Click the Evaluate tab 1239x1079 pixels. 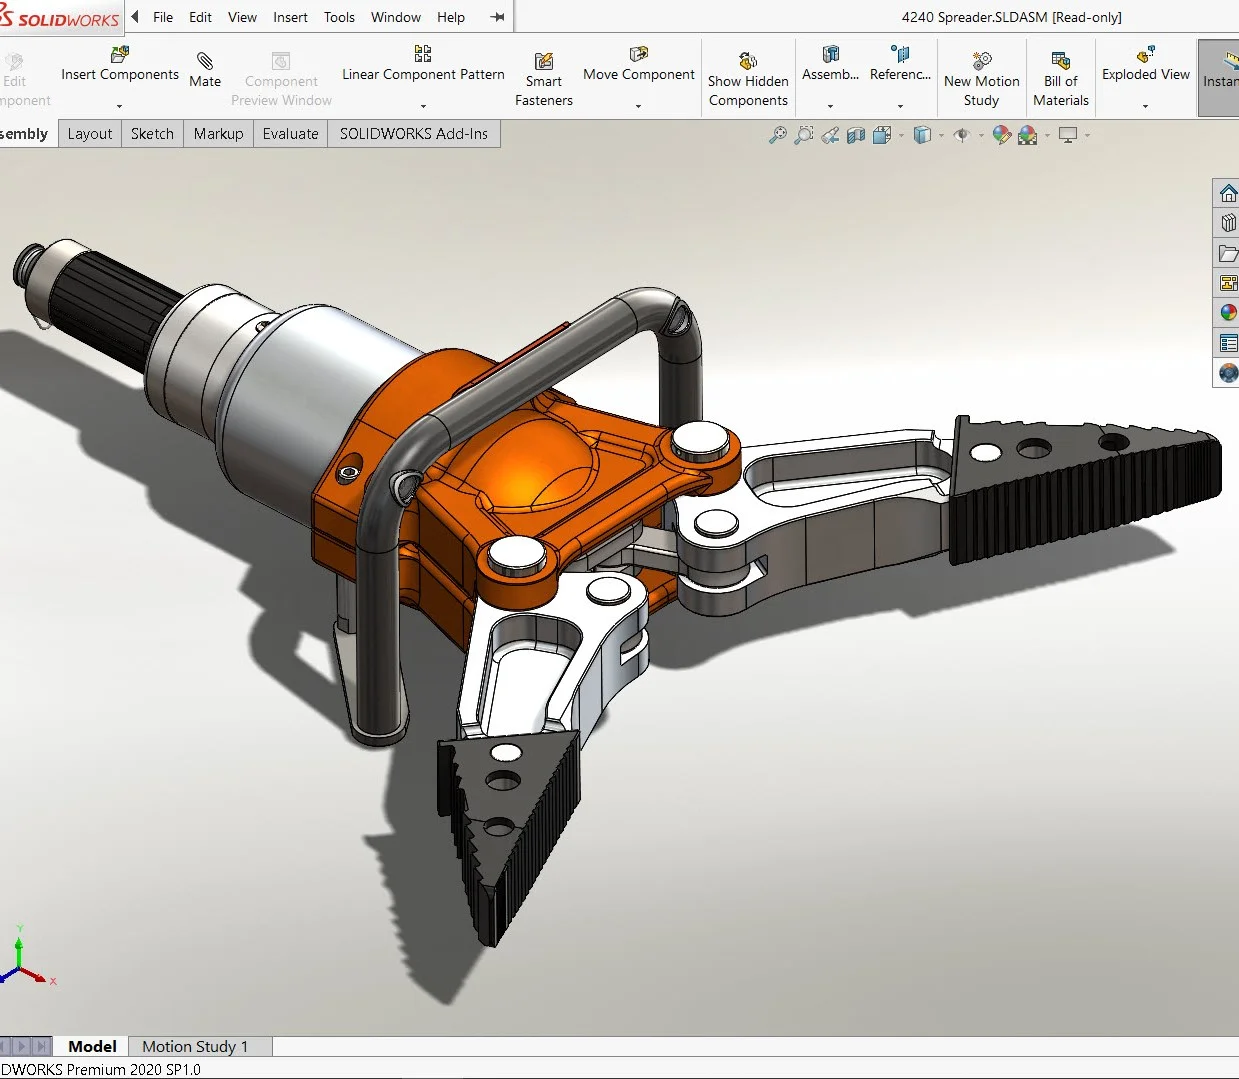[x=290, y=133]
